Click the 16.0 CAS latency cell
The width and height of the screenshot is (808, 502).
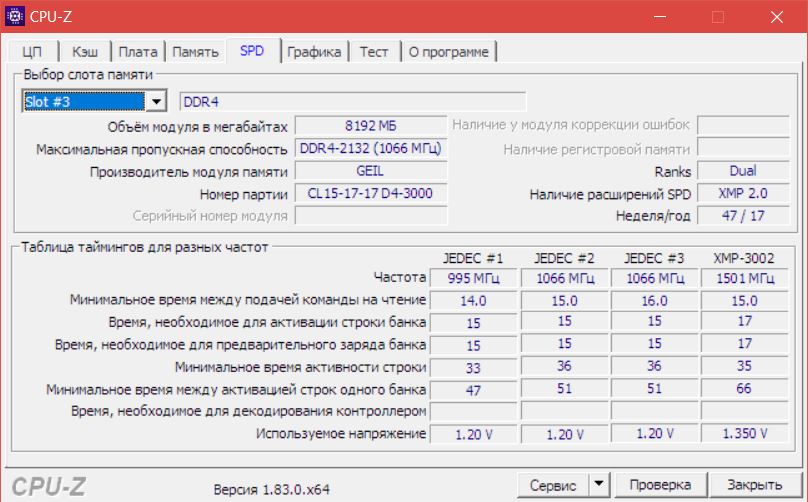pyautogui.click(x=654, y=300)
